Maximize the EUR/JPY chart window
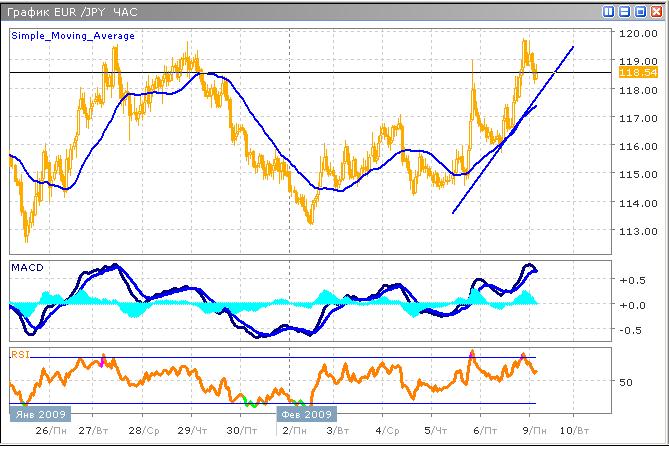The image size is (669, 452). (x=640, y=12)
